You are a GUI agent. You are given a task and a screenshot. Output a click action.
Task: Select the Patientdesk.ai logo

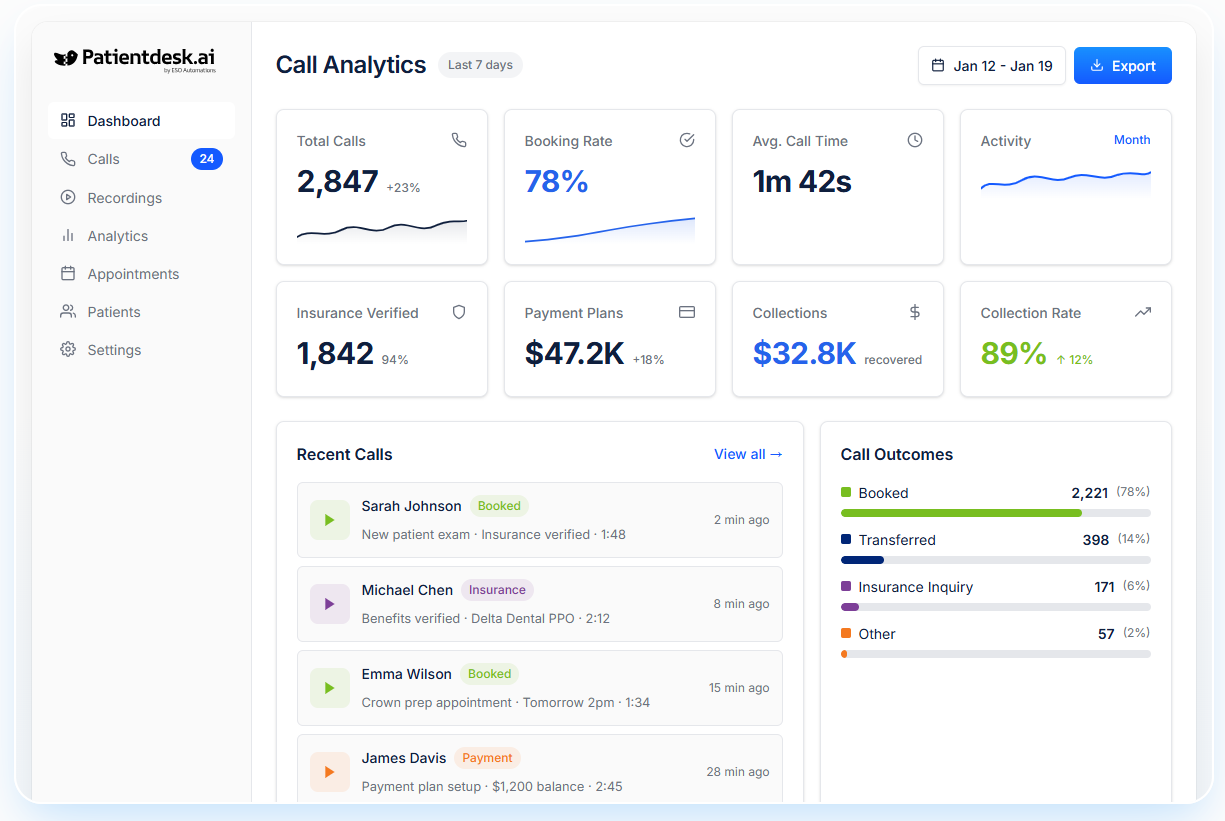(133, 59)
